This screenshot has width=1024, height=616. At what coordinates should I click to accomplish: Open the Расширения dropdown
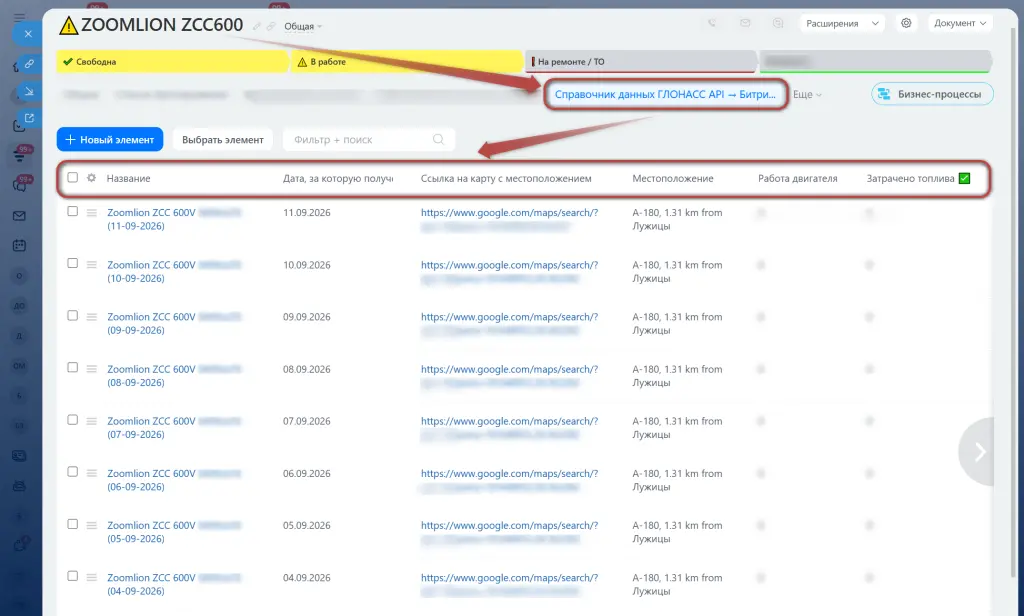point(842,23)
